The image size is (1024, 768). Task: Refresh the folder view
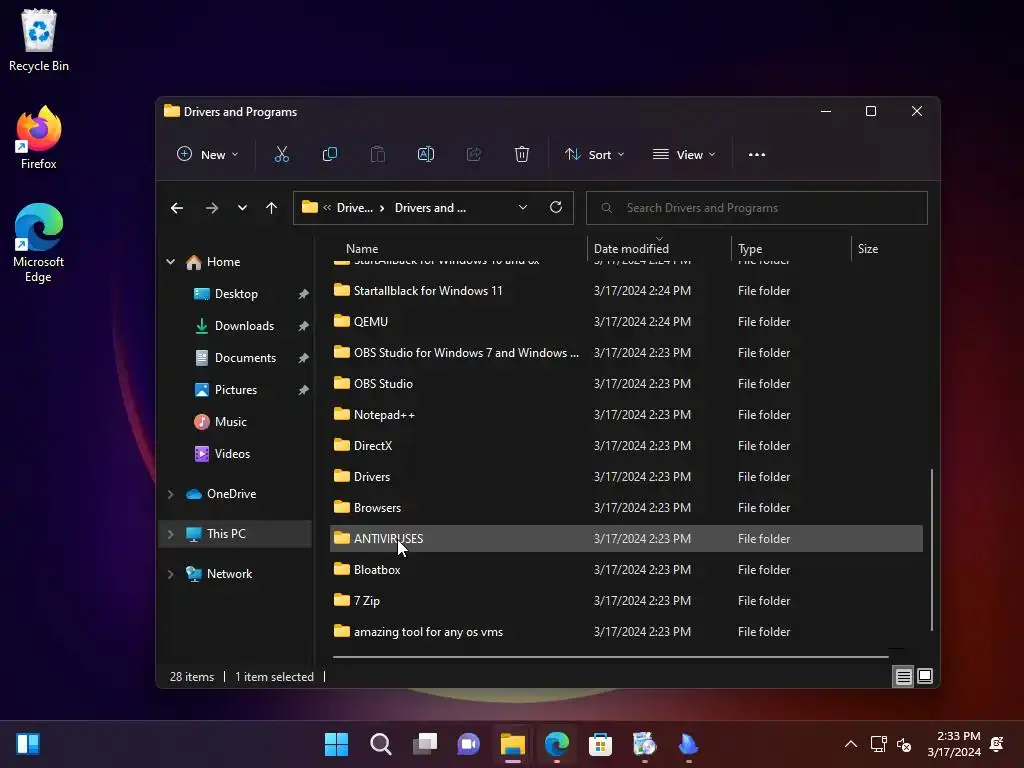point(556,207)
